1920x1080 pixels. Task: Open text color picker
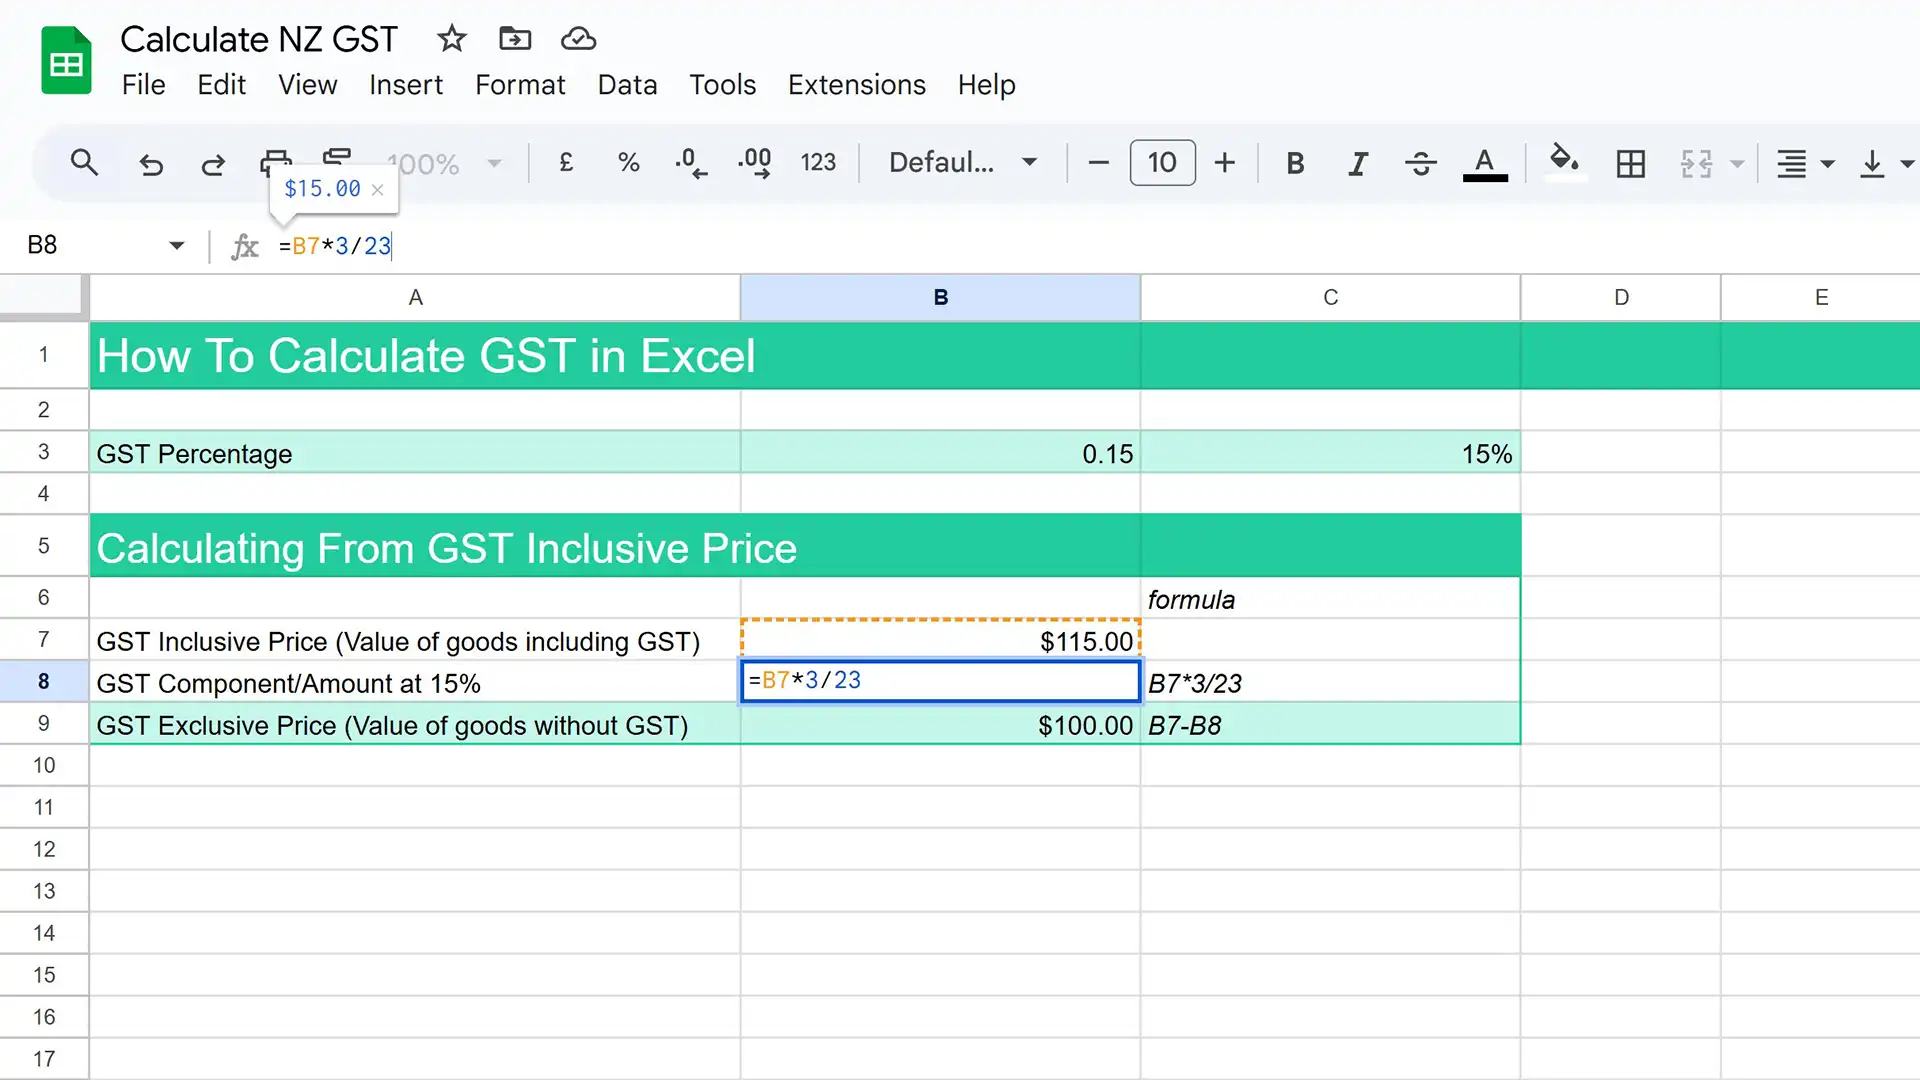pos(1485,163)
